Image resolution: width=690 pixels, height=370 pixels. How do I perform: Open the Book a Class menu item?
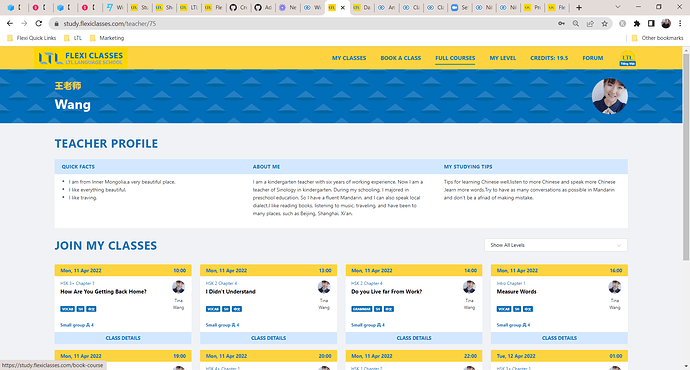[400, 58]
